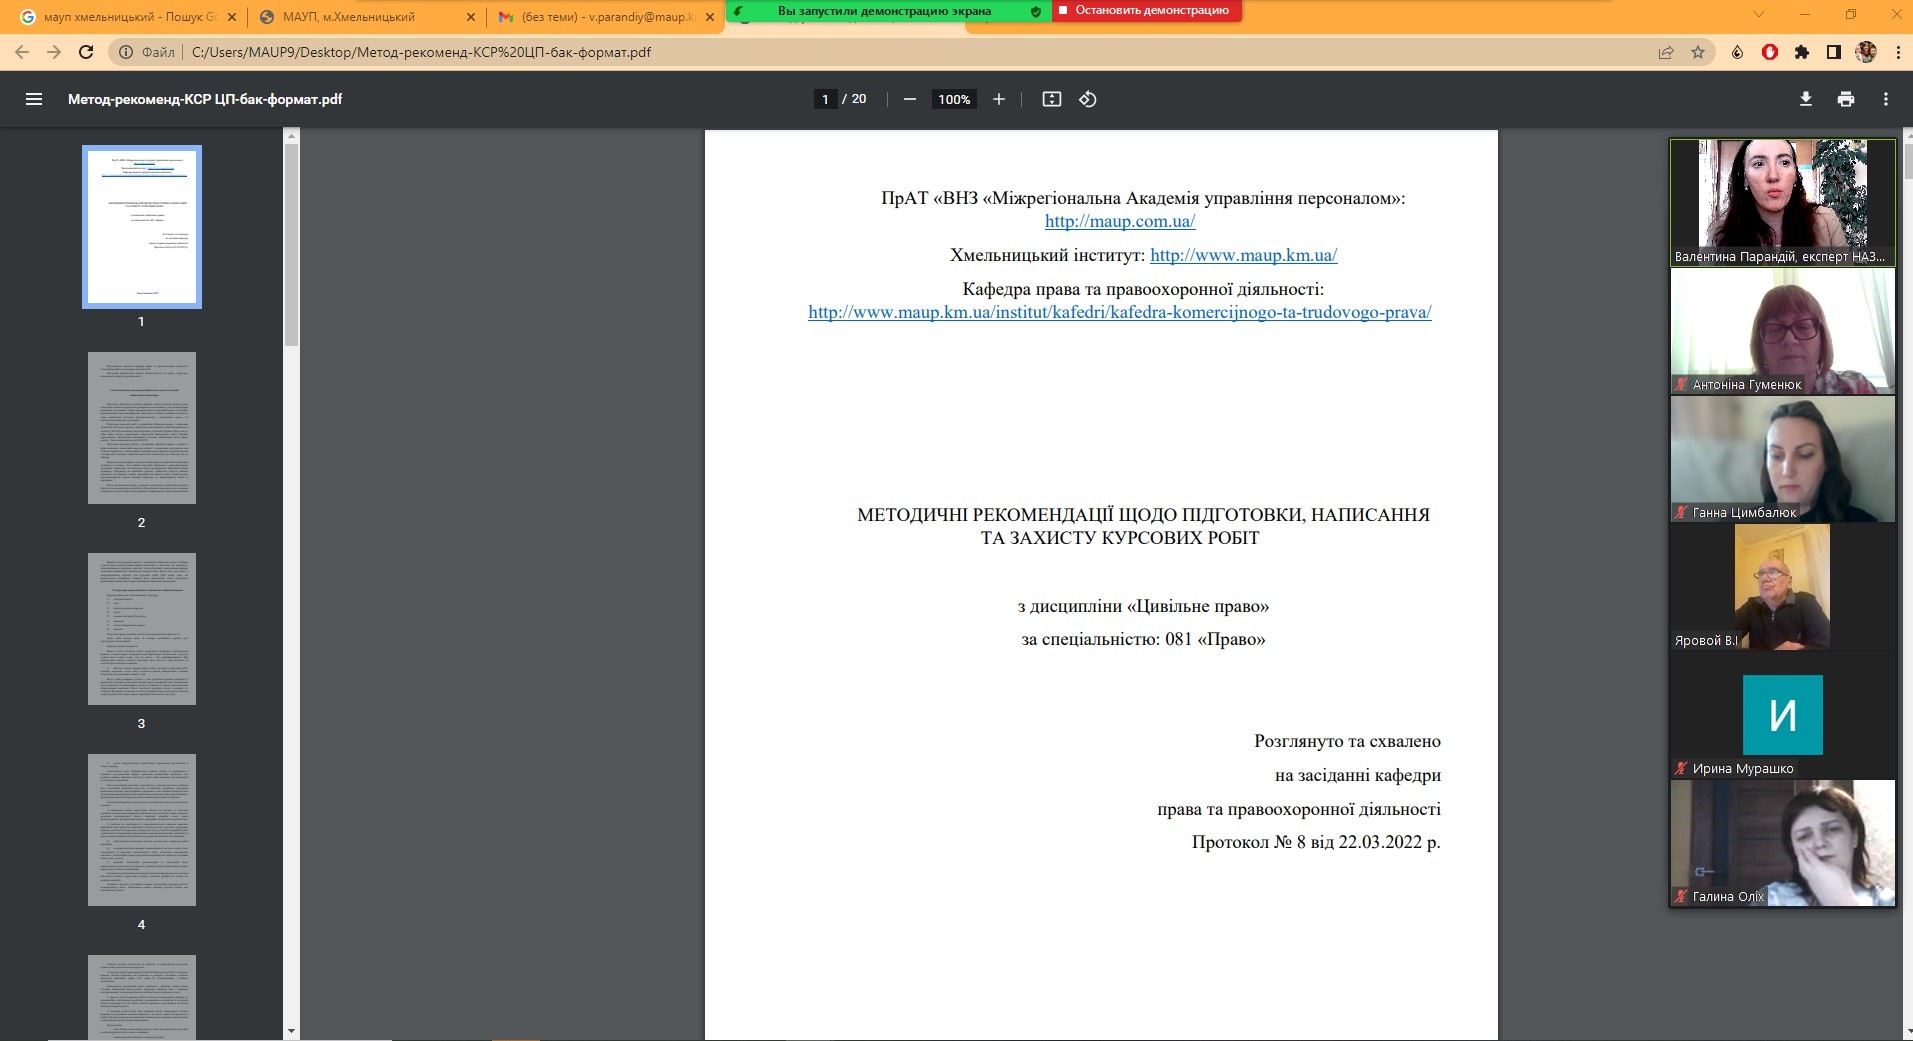1913x1041 pixels.
Task: Click the PDF page number field
Action: [x=825, y=99]
